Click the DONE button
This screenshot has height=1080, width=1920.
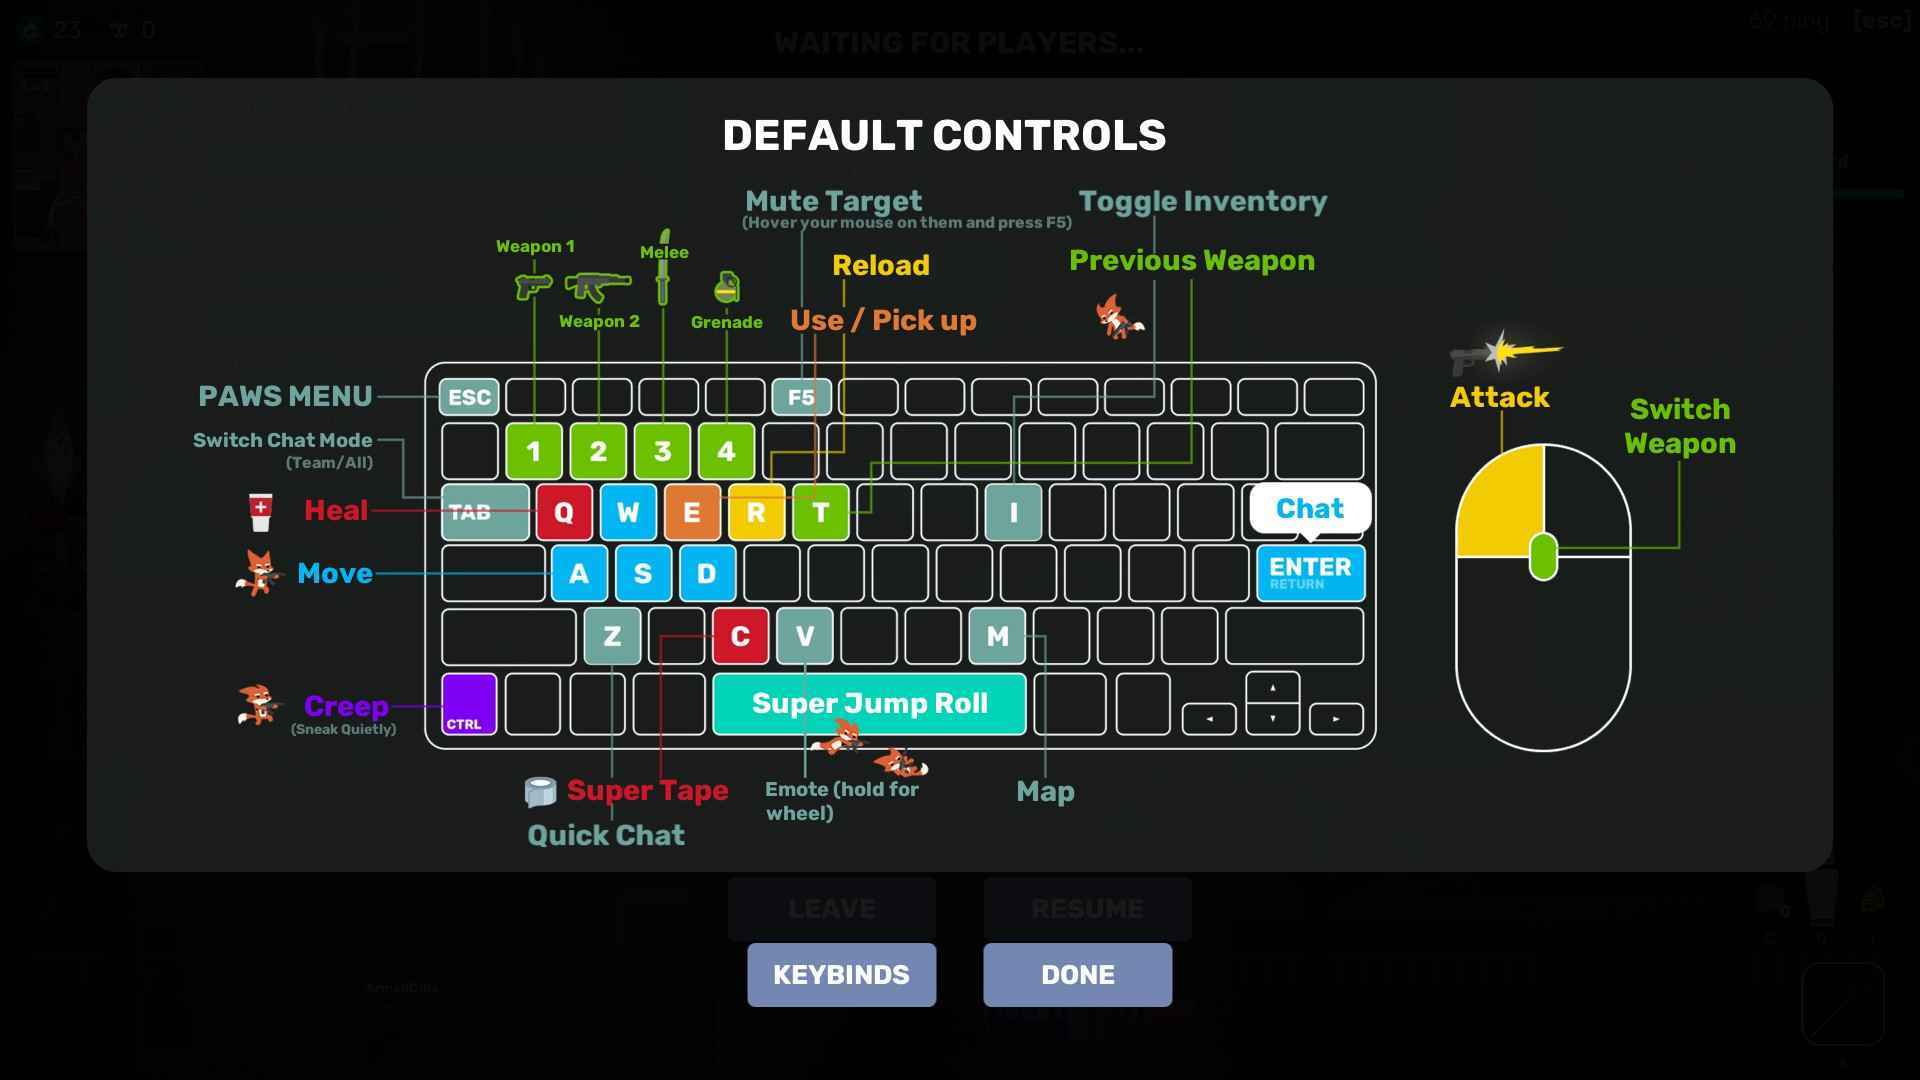pos(1077,975)
